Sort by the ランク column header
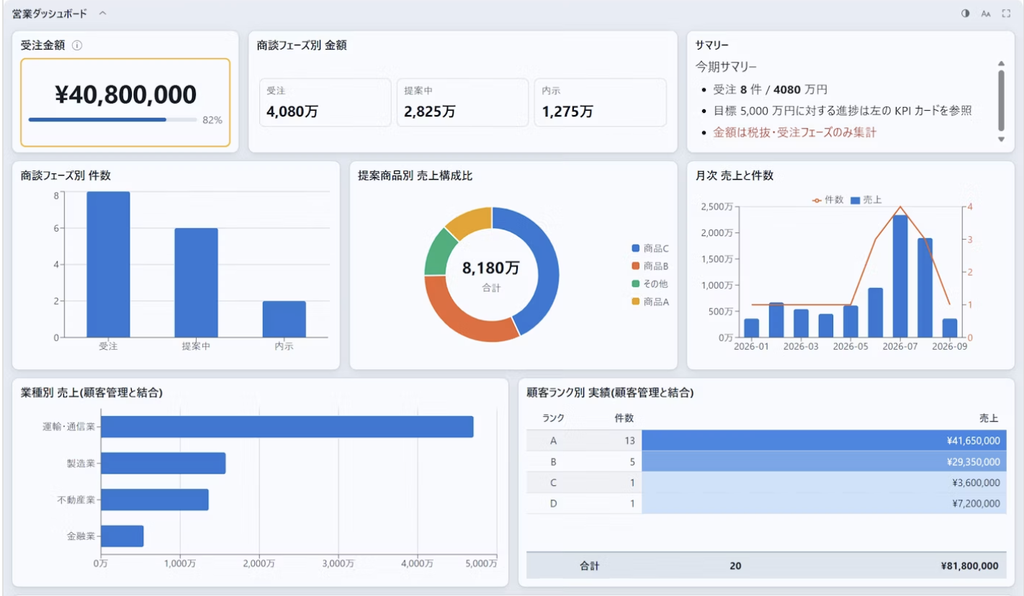Viewport: 1024px width, 596px height. [x=553, y=418]
